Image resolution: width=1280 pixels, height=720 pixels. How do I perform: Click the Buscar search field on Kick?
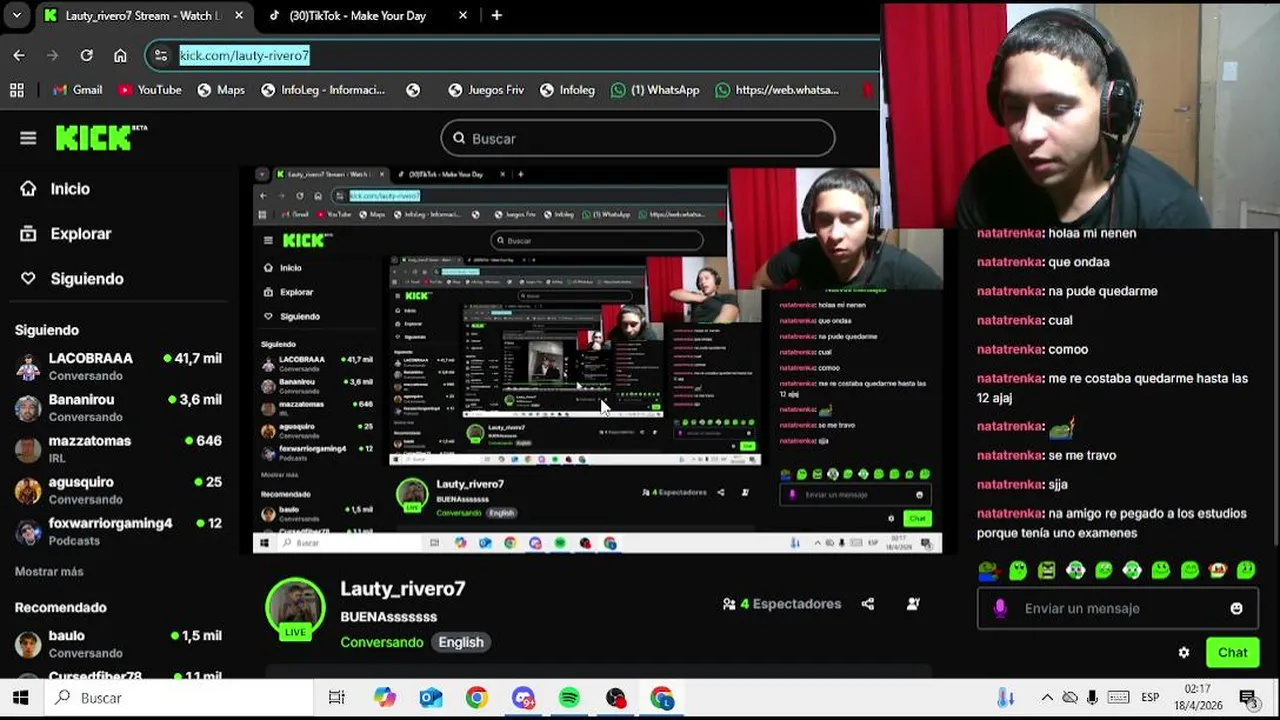point(637,138)
